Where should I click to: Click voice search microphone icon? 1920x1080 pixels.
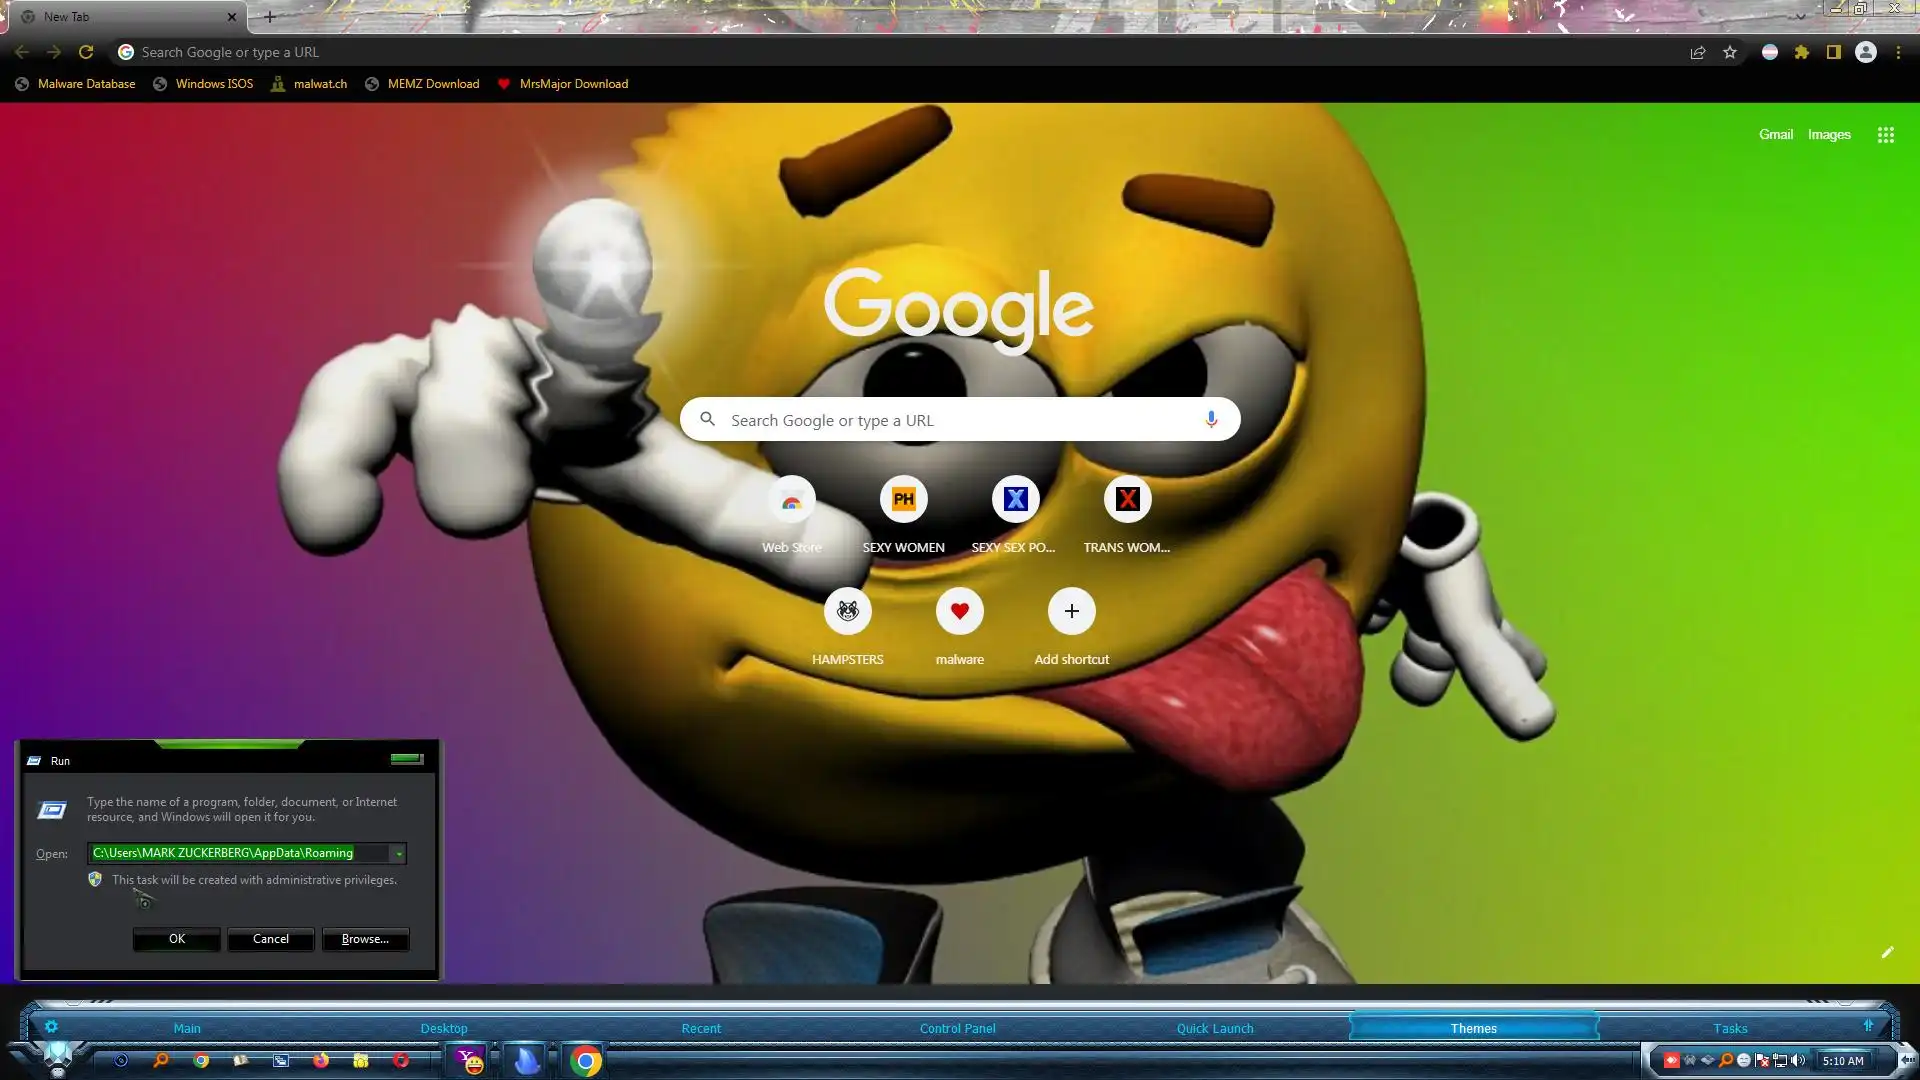(1211, 420)
